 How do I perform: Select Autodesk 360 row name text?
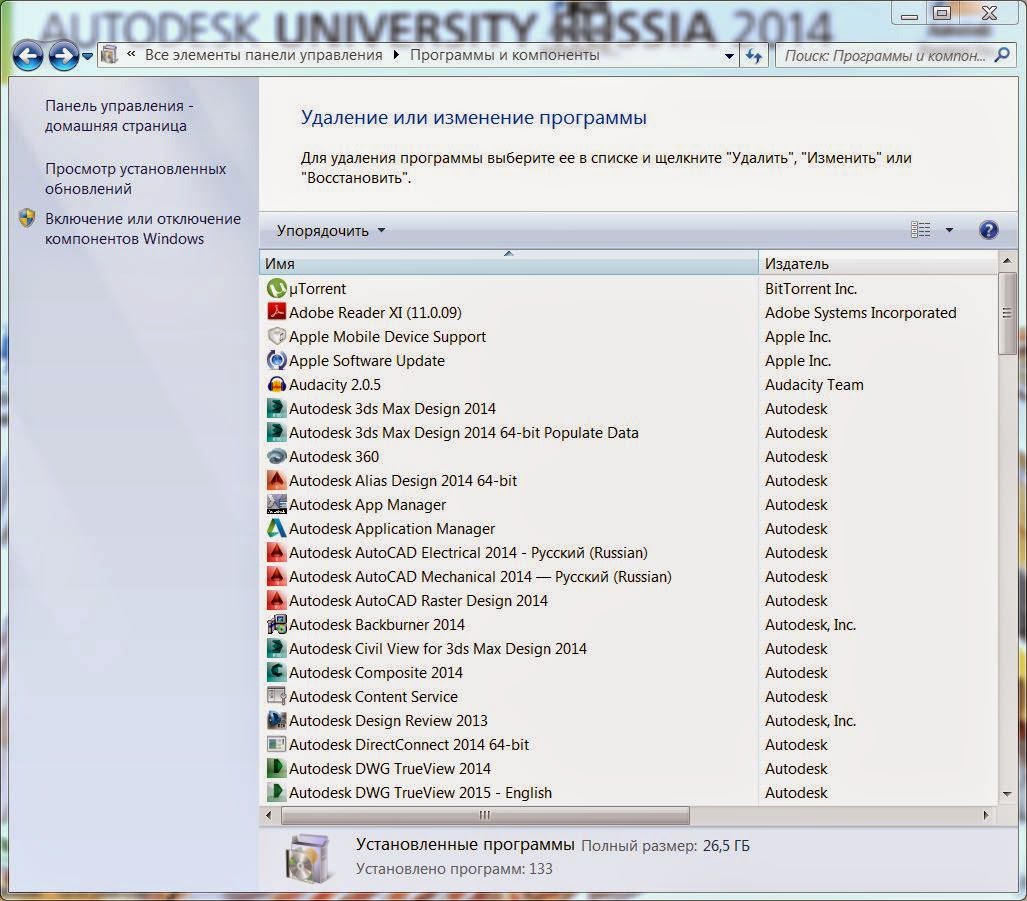click(x=334, y=456)
